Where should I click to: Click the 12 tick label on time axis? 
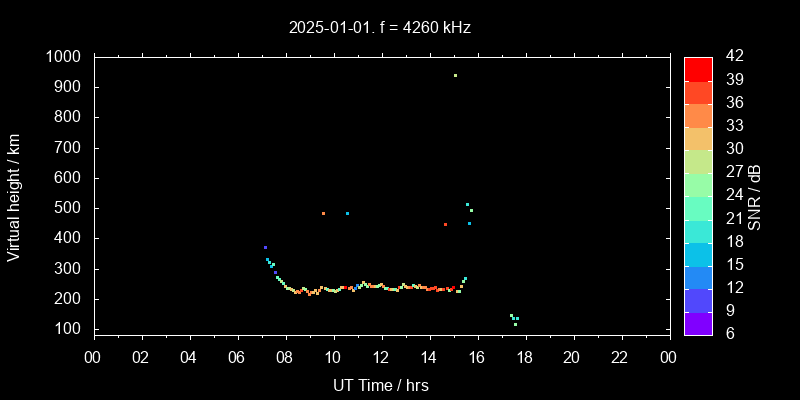[380, 357]
